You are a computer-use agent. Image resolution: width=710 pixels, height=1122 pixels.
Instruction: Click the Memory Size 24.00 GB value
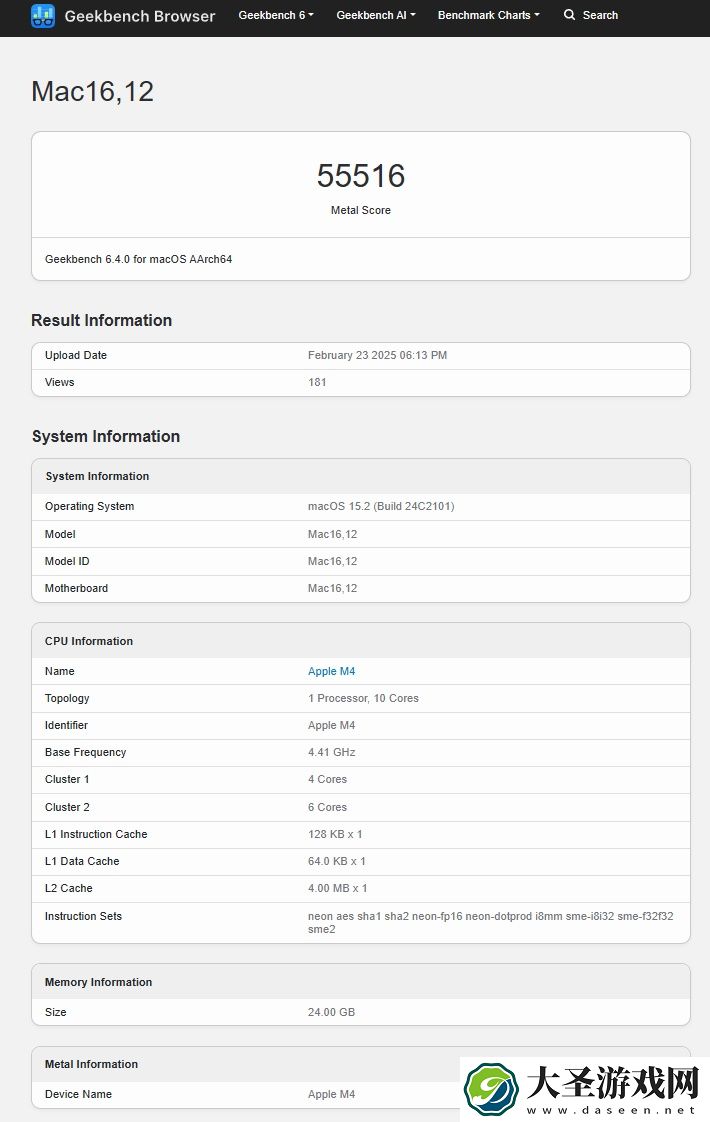click(x=331, y=1012)
